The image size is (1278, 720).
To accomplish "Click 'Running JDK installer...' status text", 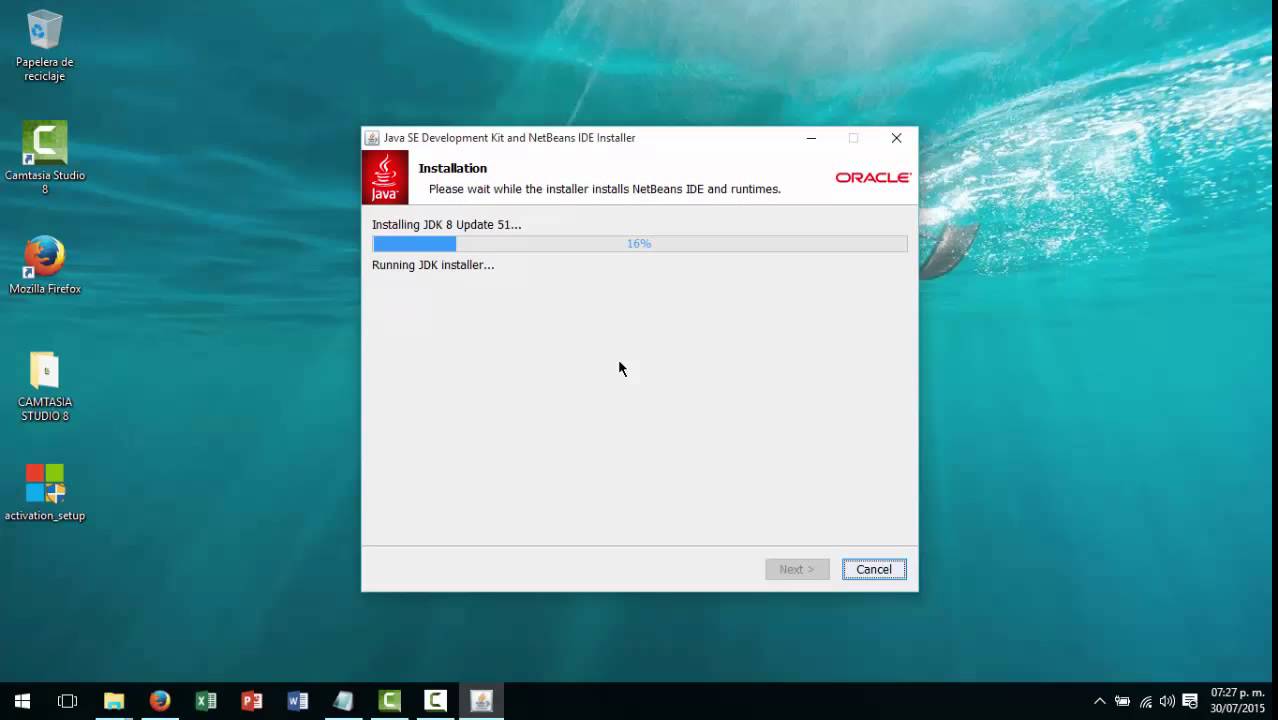I will 433,265.
